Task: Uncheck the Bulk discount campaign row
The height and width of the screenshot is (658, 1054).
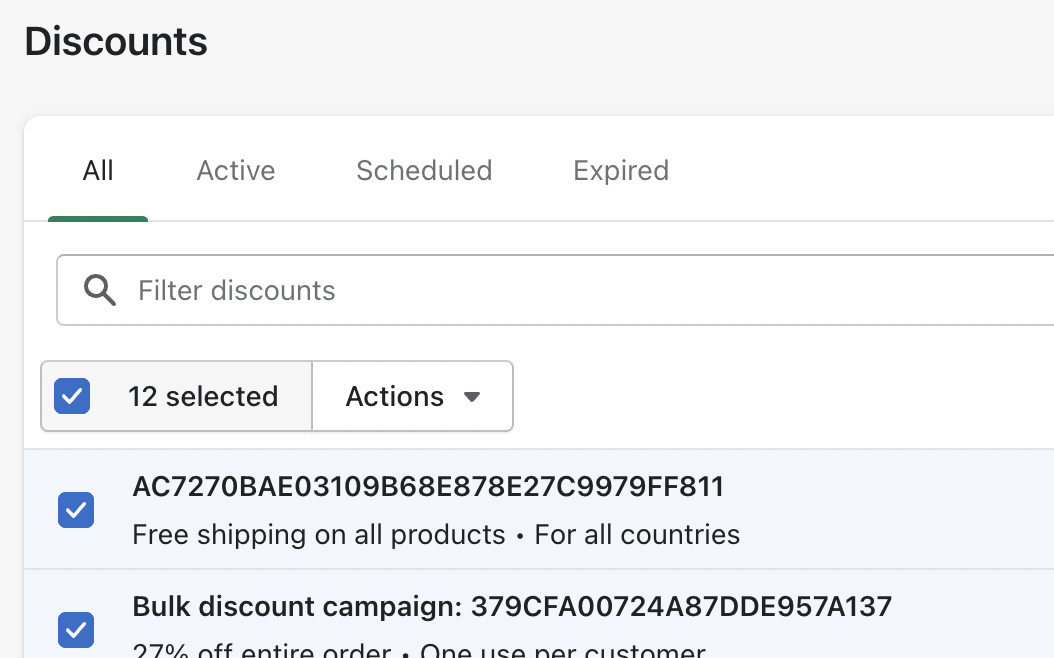Action: 76,629
